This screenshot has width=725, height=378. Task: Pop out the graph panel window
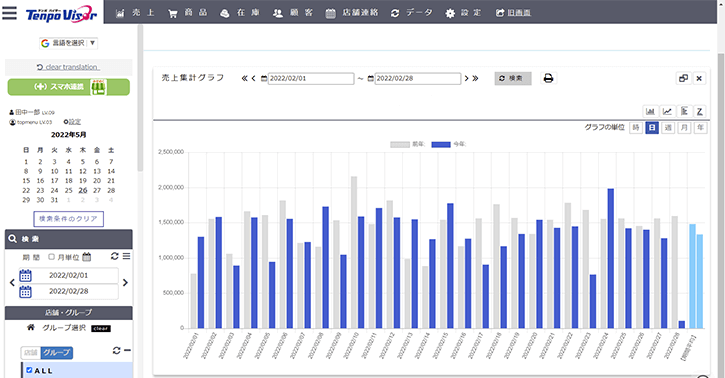tap(683, 78)
